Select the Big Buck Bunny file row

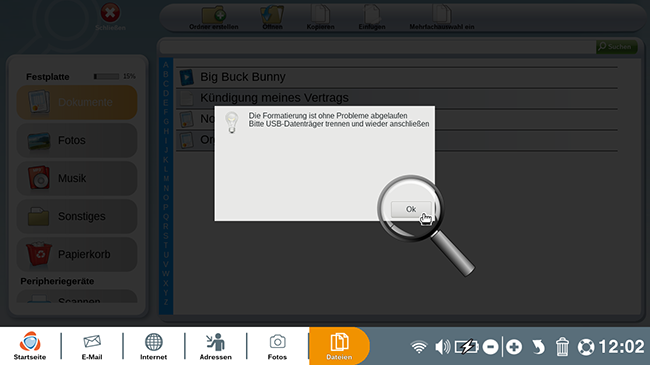click(397, 77)
